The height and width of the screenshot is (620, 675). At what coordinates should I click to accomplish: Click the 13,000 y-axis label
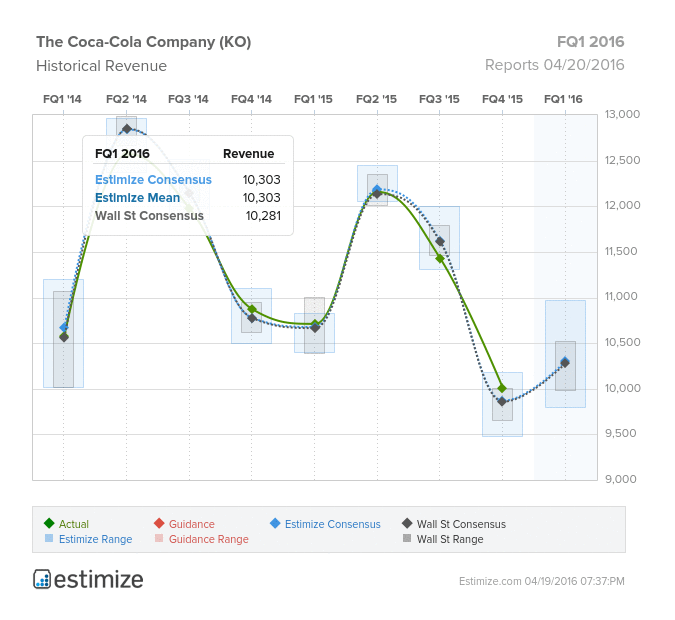click(x=622, y=114)
